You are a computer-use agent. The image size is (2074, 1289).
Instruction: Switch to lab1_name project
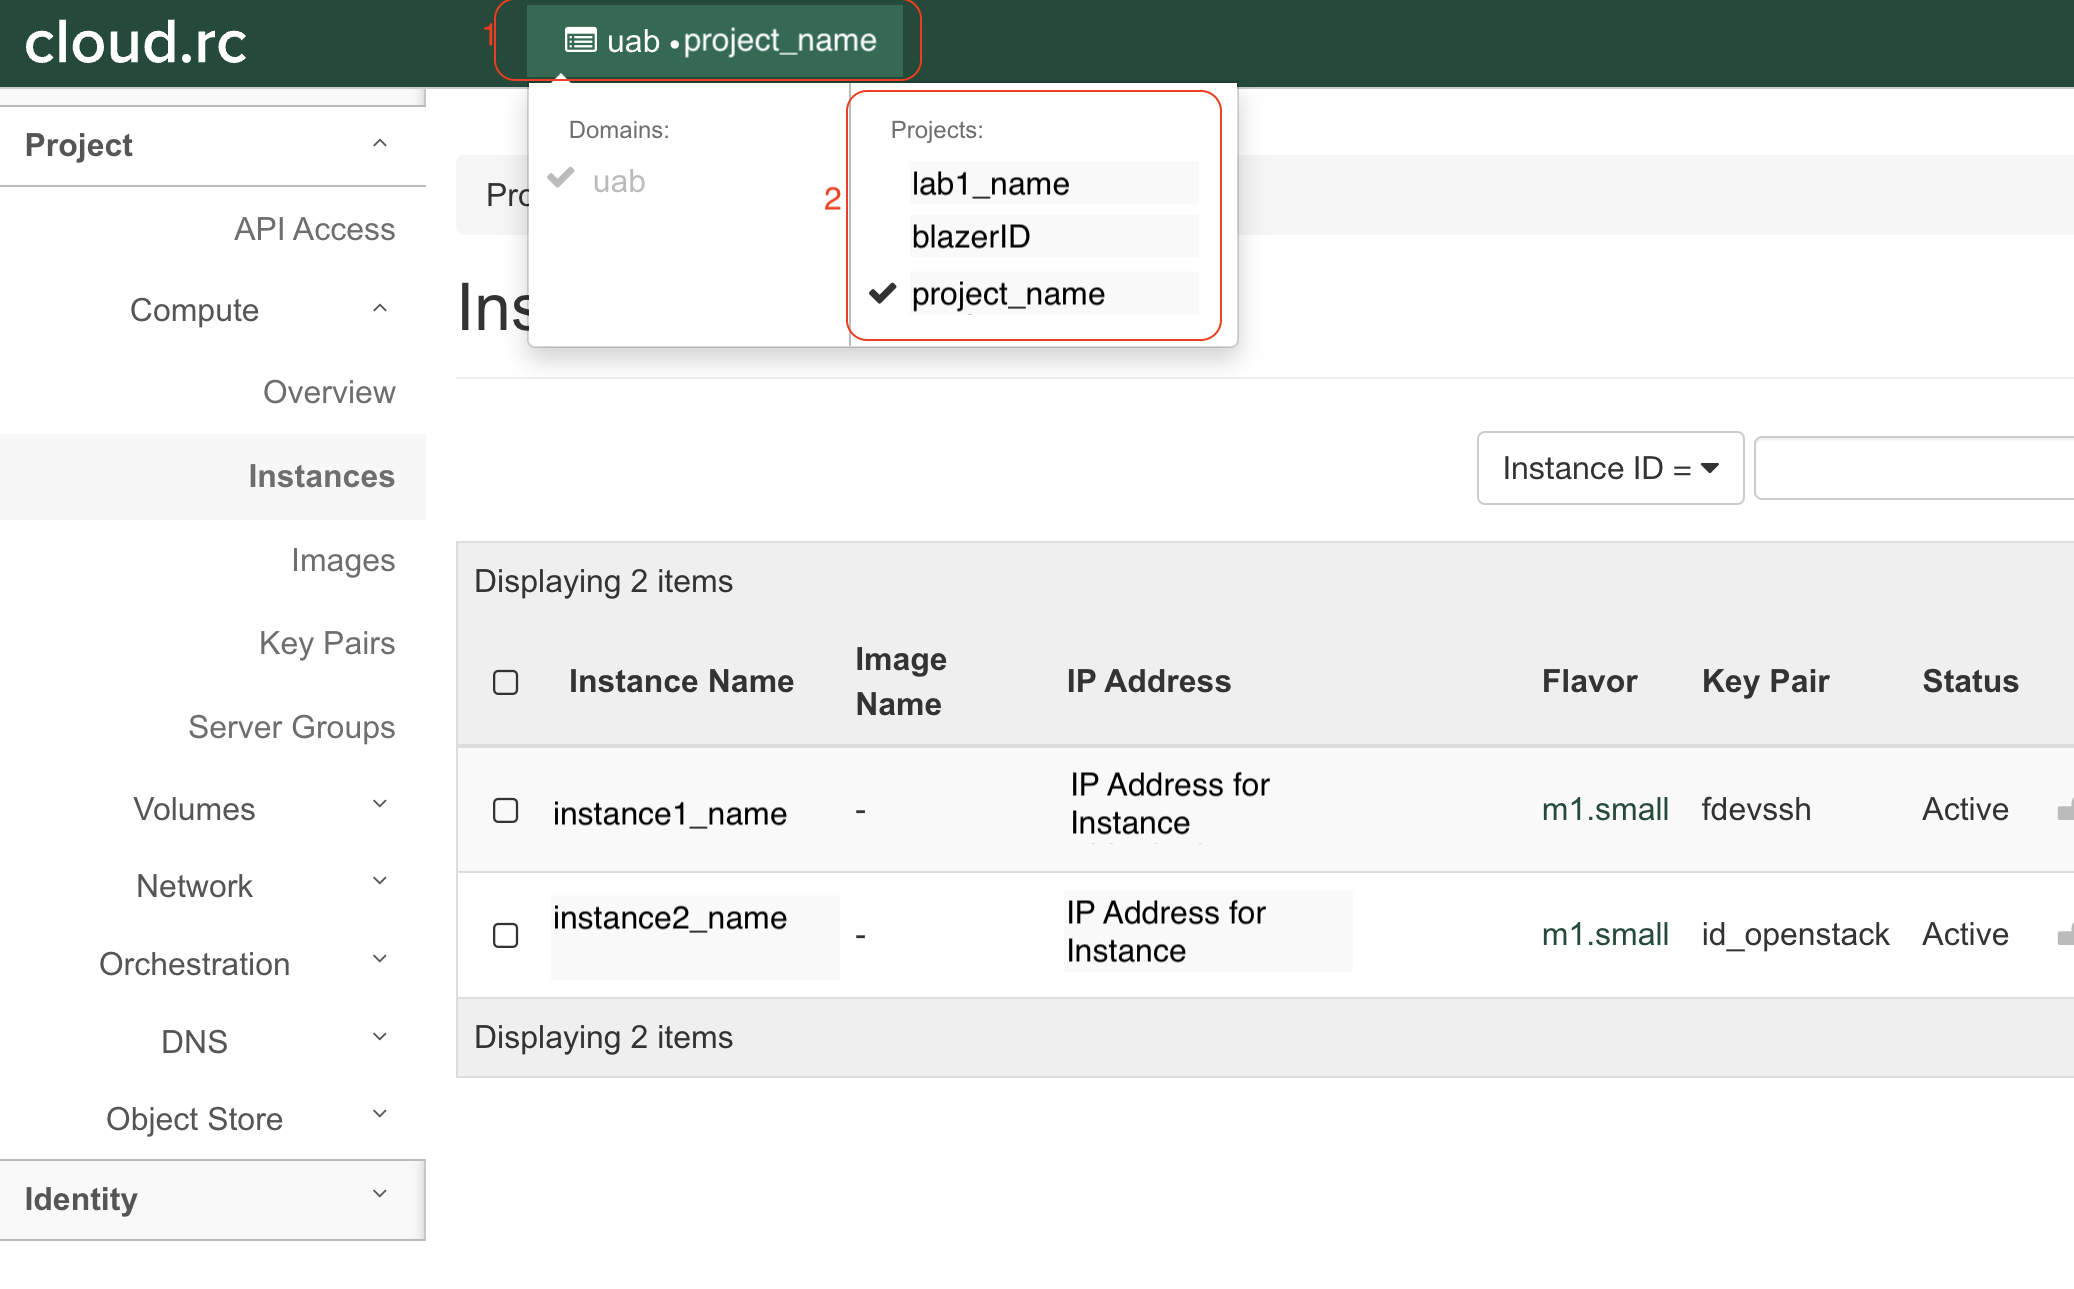[x=990, y=184]
